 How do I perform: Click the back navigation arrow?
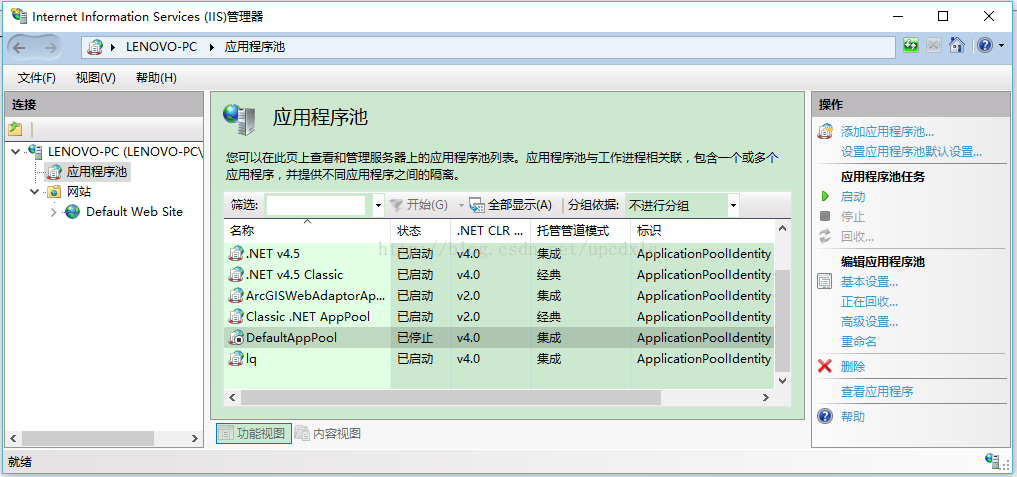pos(19,47)
